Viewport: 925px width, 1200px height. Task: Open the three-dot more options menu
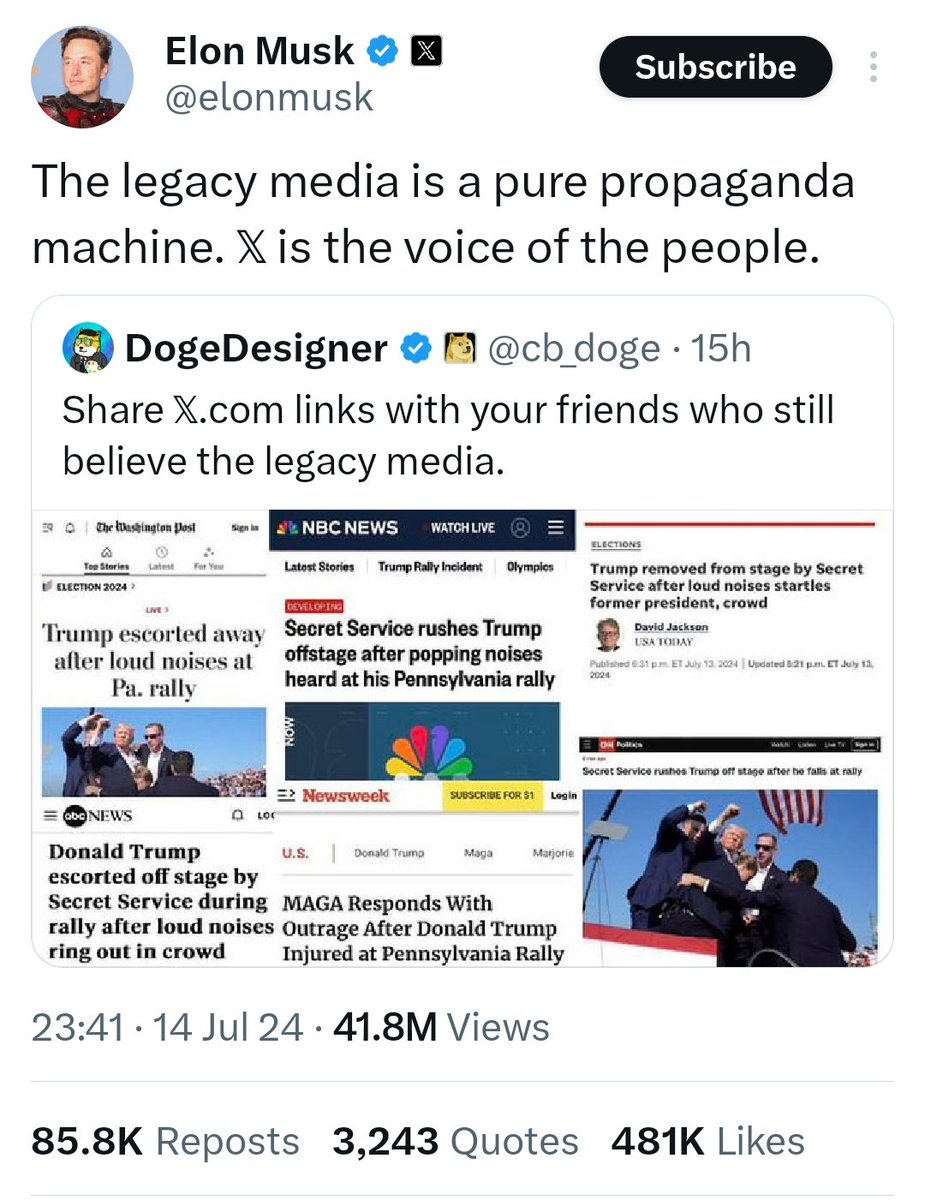coord(873,67)
